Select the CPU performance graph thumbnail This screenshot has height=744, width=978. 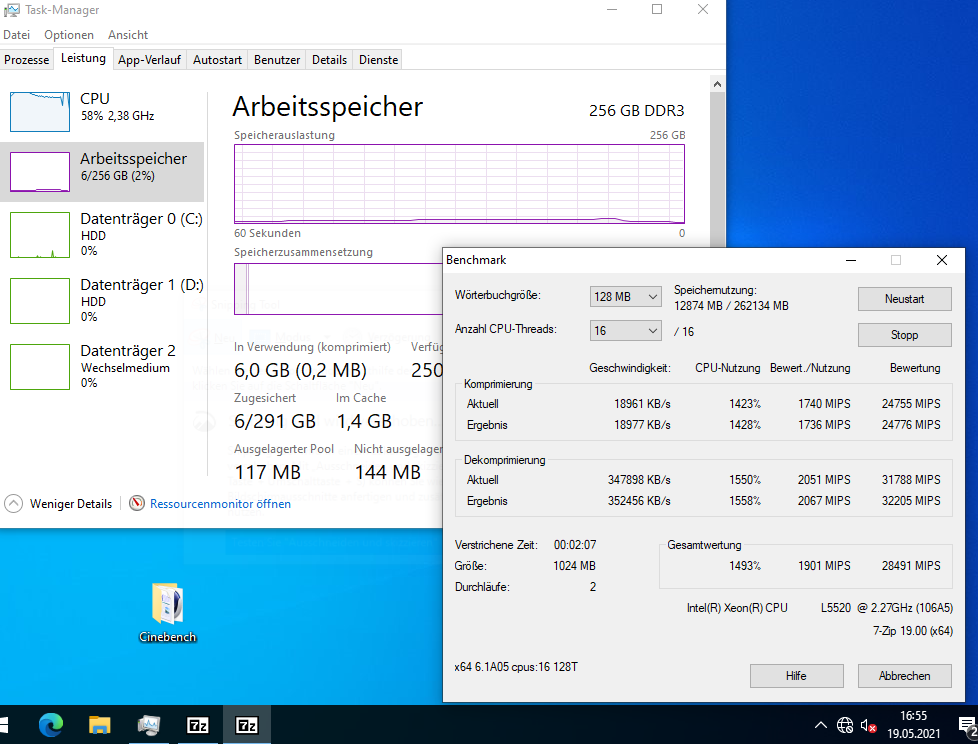click(x=40, y=112)
